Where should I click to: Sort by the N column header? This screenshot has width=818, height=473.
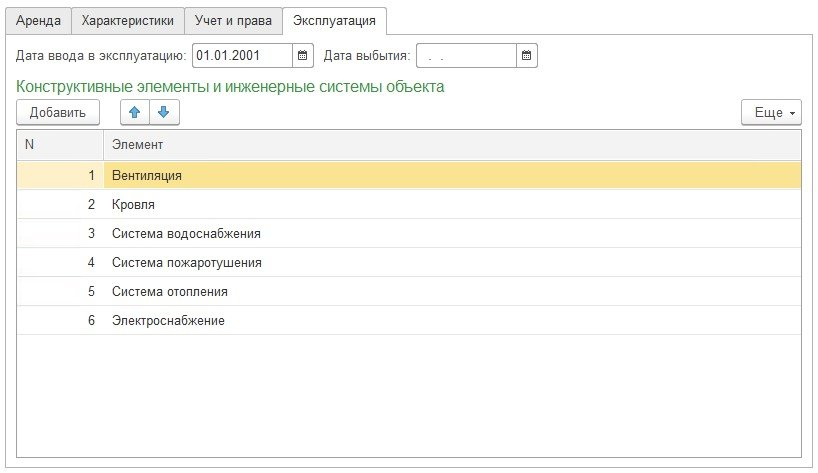[x=60, y=145]
